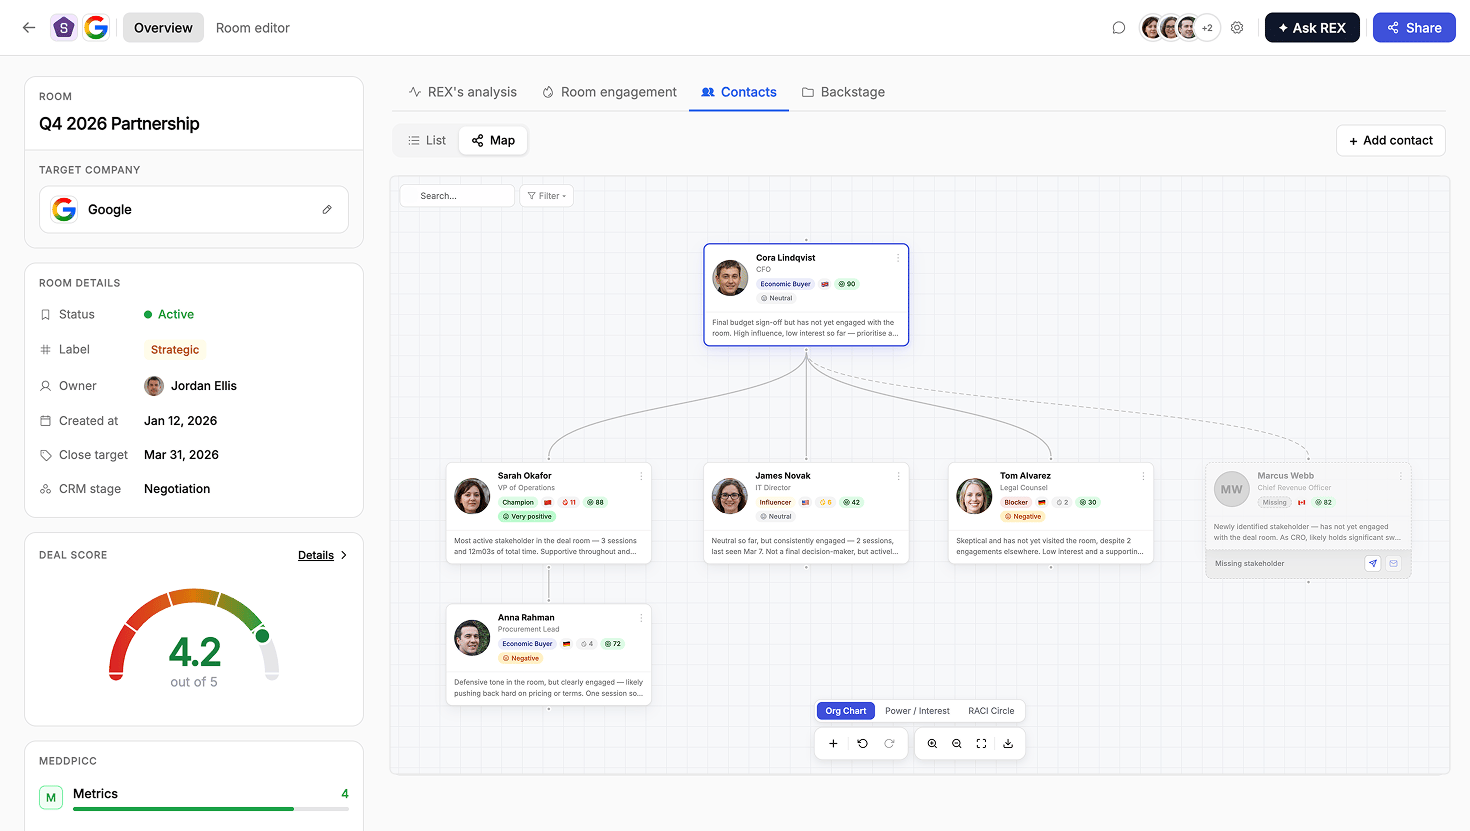The image size is (1470, 831).
Task: Send invite to Marcus Webb via paper plane
Action: [x=1373, y=564]
